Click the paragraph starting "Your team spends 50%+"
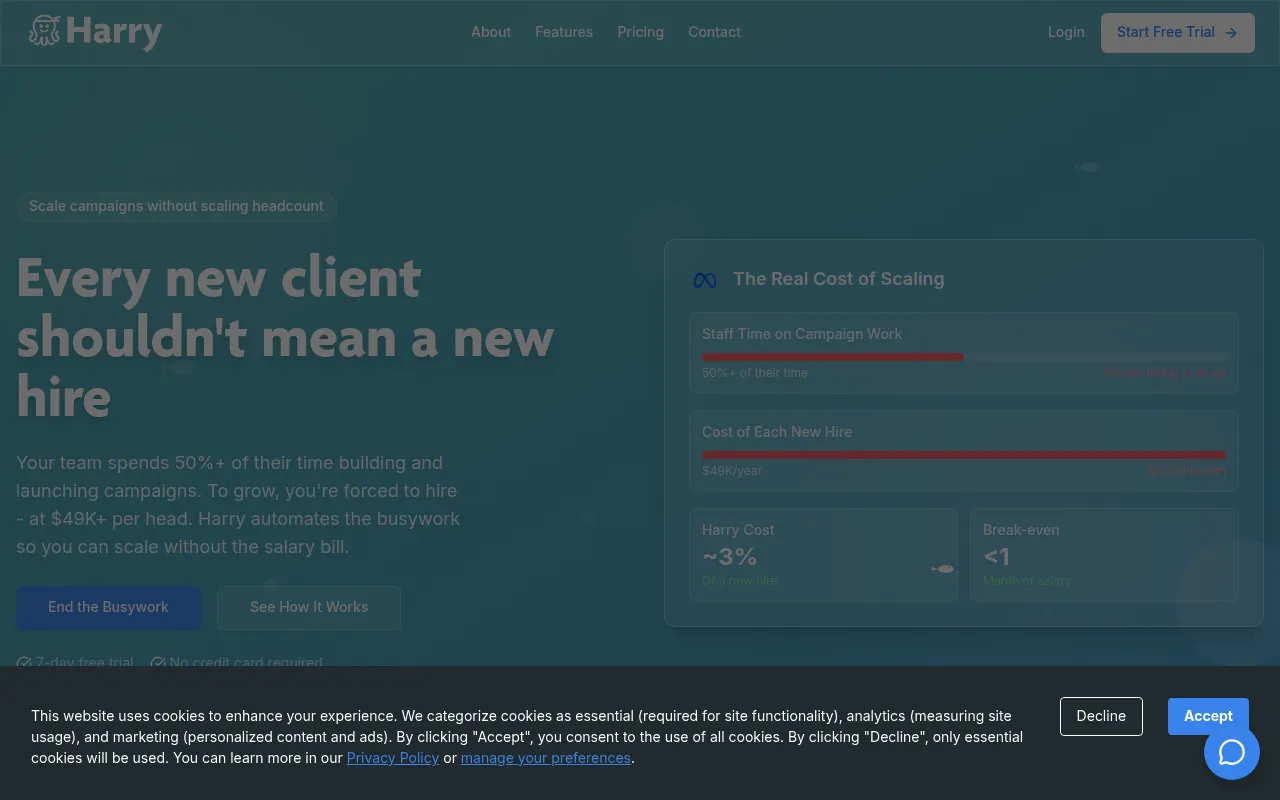Screen dimensions: 1280x800 (x=238, y=505)
